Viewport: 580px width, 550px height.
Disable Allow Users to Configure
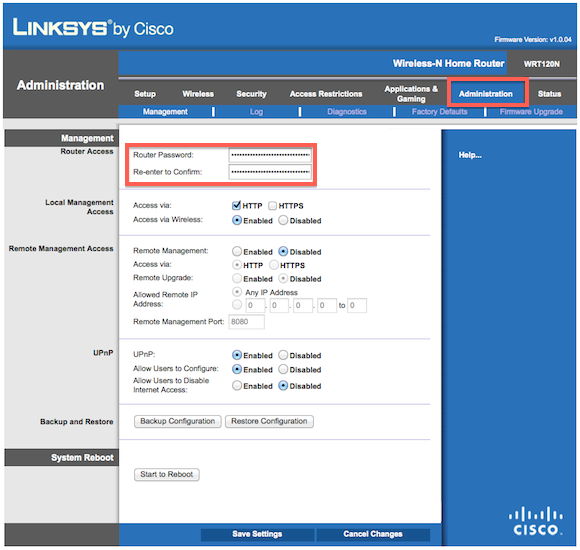283,369
